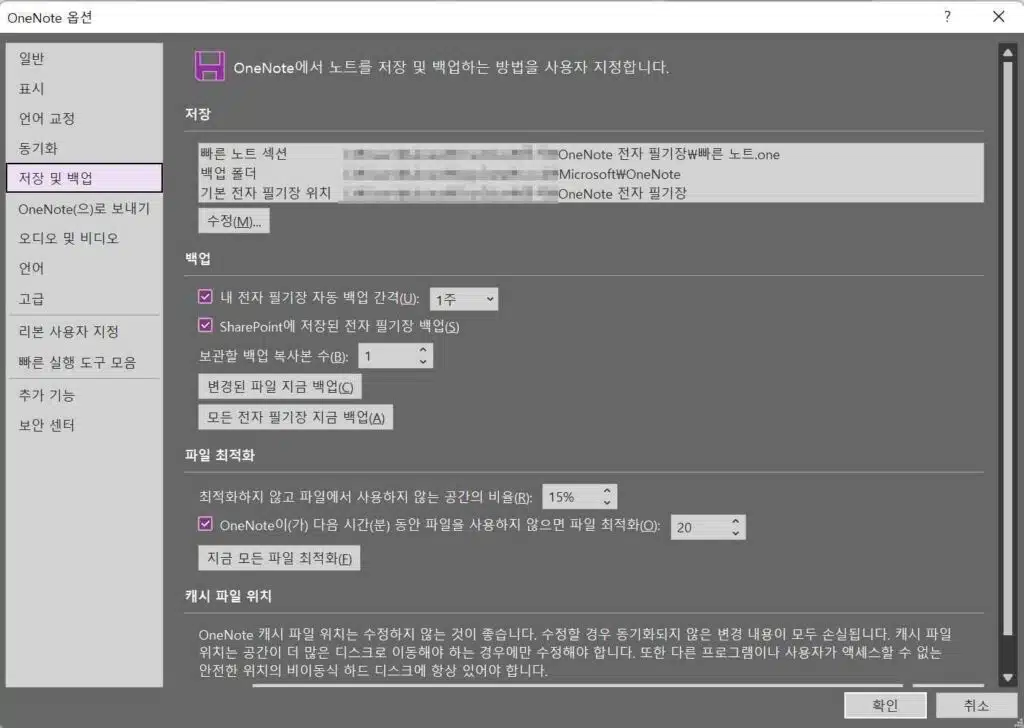Increase the 15% unused space percentage
The height and width of the screenshot is (728, 1024).
(607, 491)
